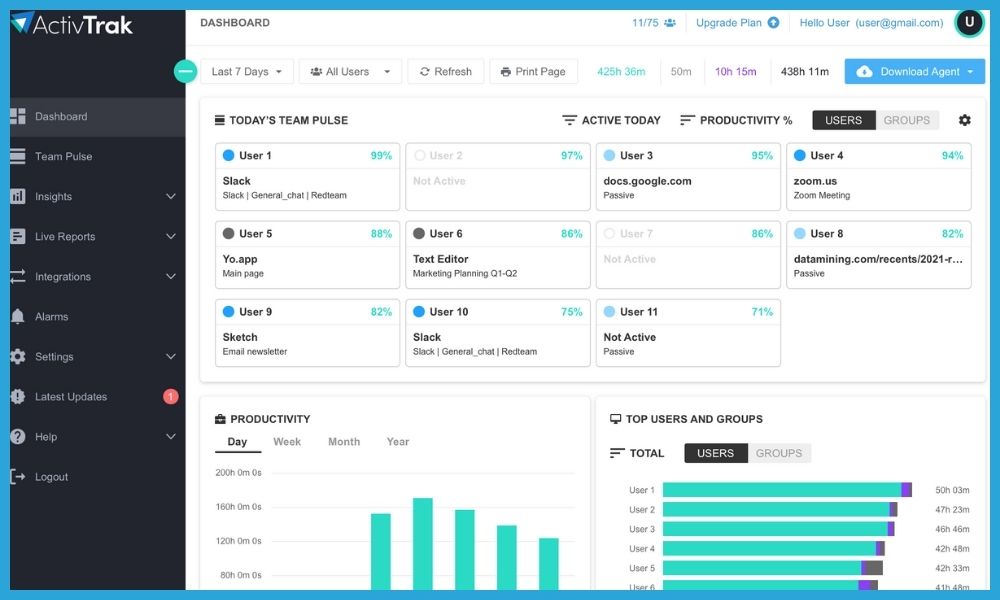Click the 11/75 users count icon
Image resolution: width=1000 pixels, height=600 pixels.
tap(670, 23)
